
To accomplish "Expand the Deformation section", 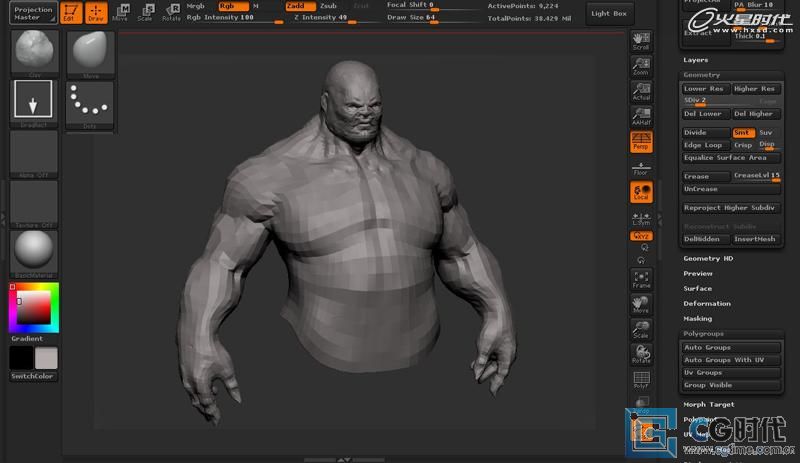I will click(707, 304).
